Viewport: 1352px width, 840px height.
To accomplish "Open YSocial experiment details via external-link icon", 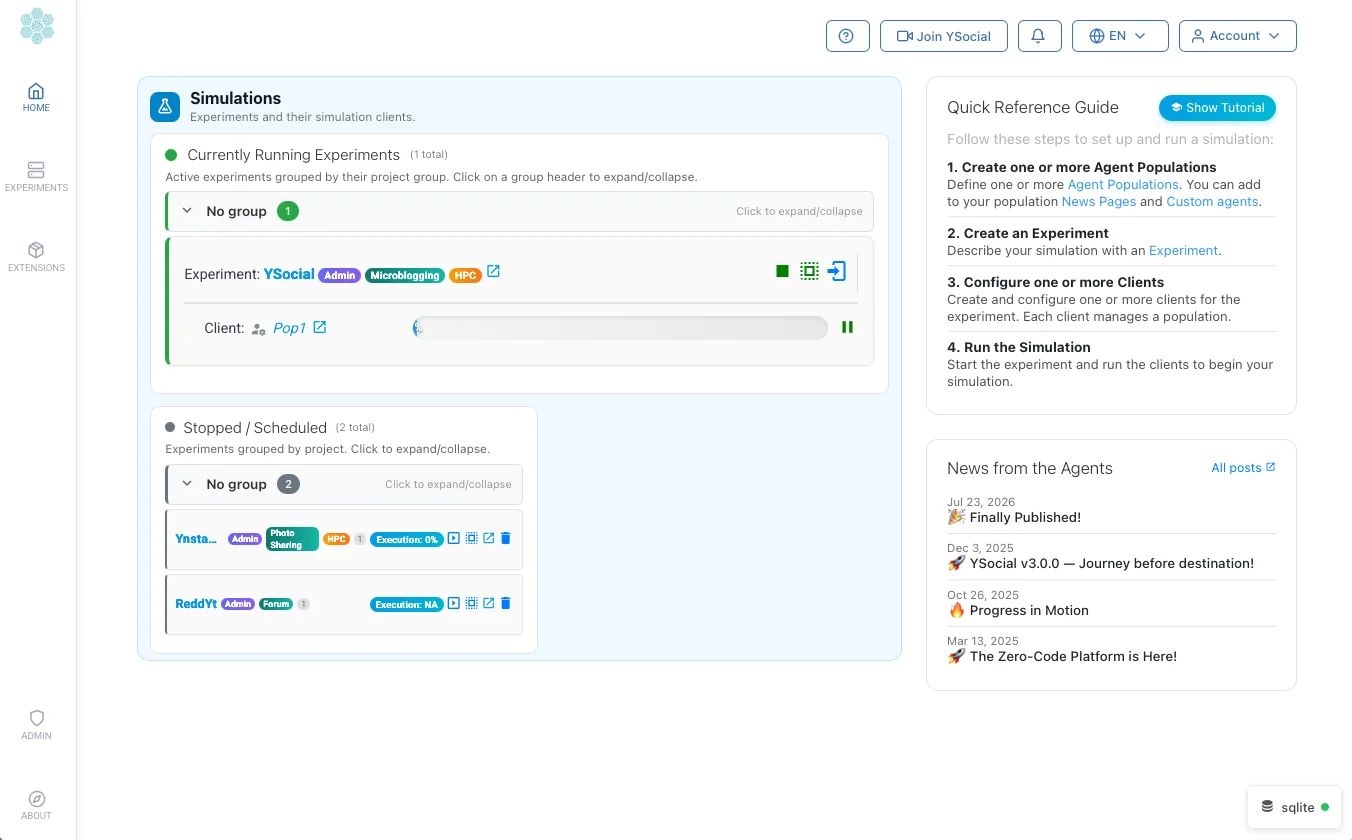I will pyautogui.click(x=493, y=272).
